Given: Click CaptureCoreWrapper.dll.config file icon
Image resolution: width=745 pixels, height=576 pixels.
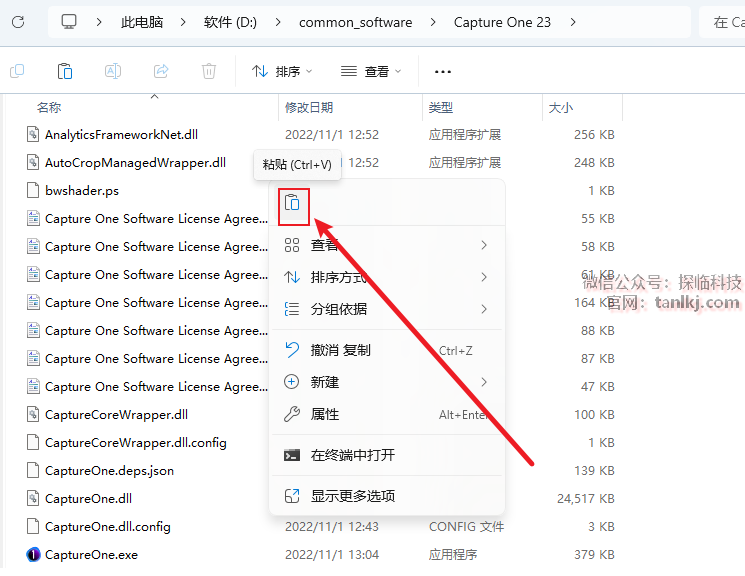Looking at the screenshot, I should click(x=33, y=442).
